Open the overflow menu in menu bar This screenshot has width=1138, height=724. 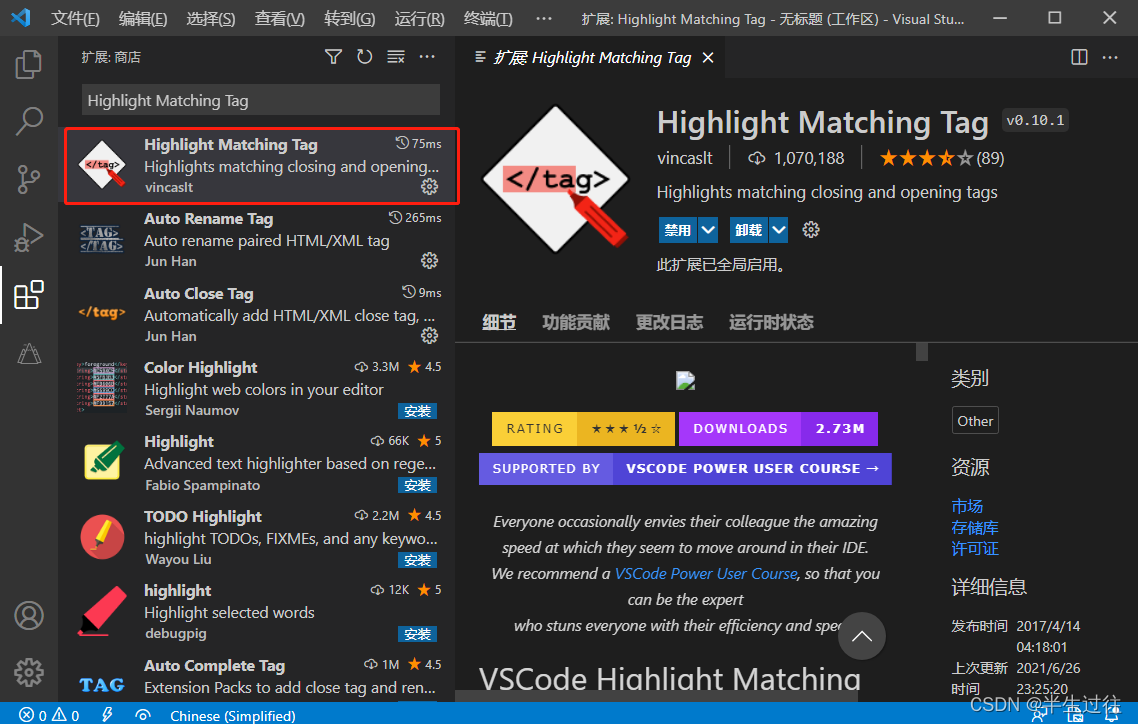(544, 18)
